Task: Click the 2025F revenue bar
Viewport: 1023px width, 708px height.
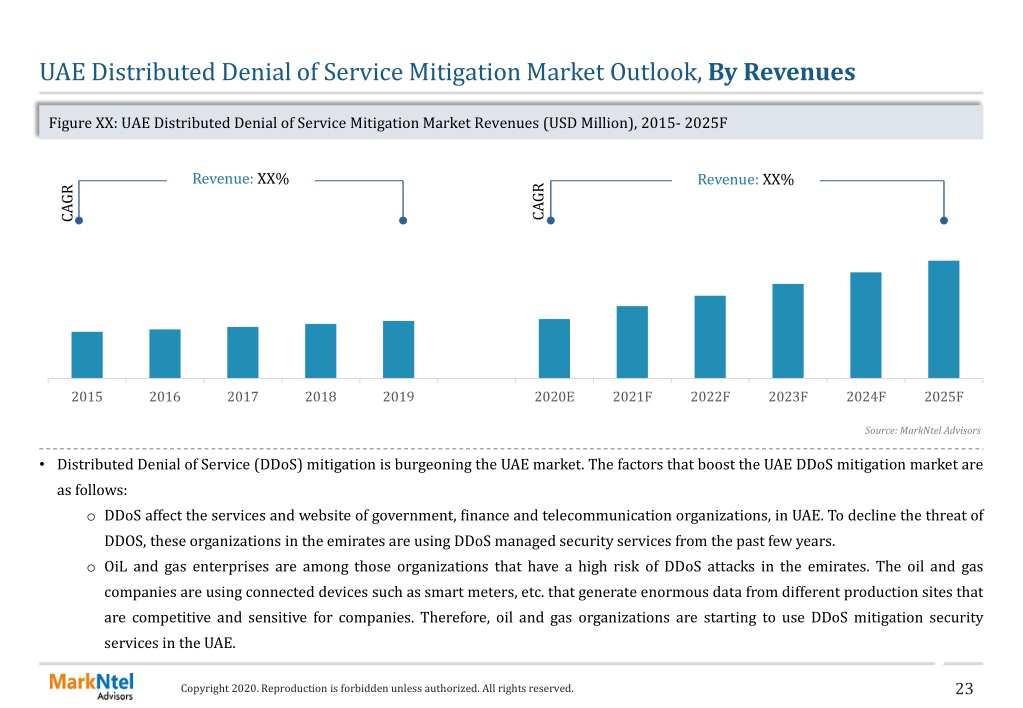Action: pos(944,320)
